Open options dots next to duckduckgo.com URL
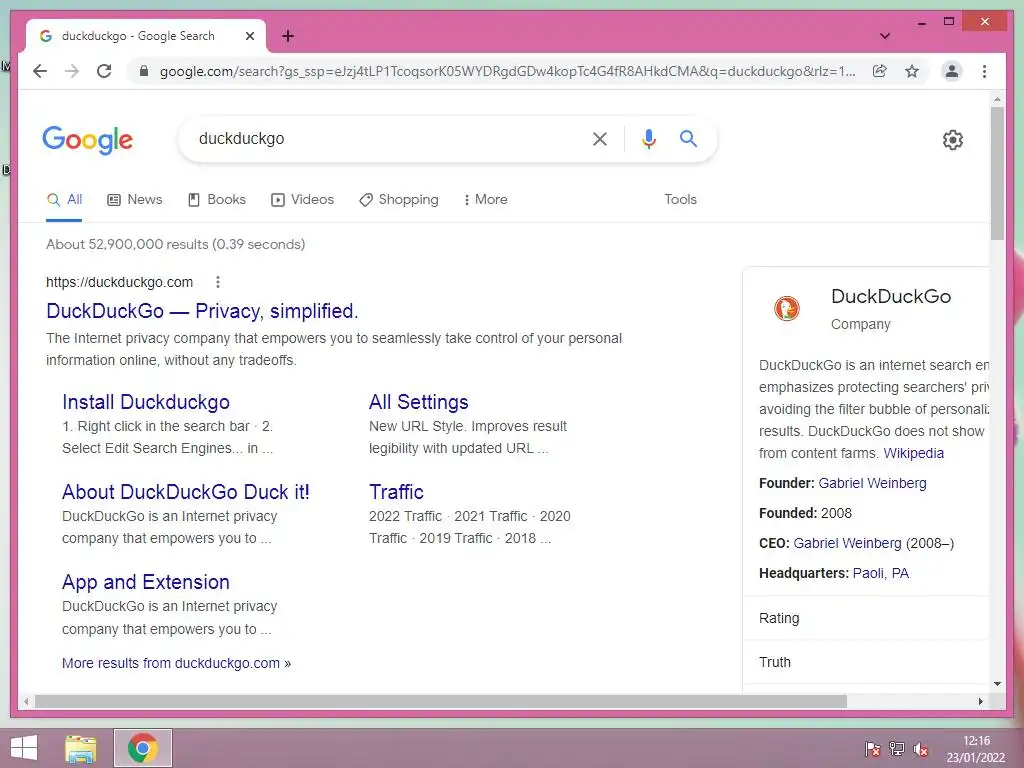This screenshot has width=1024, height=768. pyautogui.click(x=217, y=282)
